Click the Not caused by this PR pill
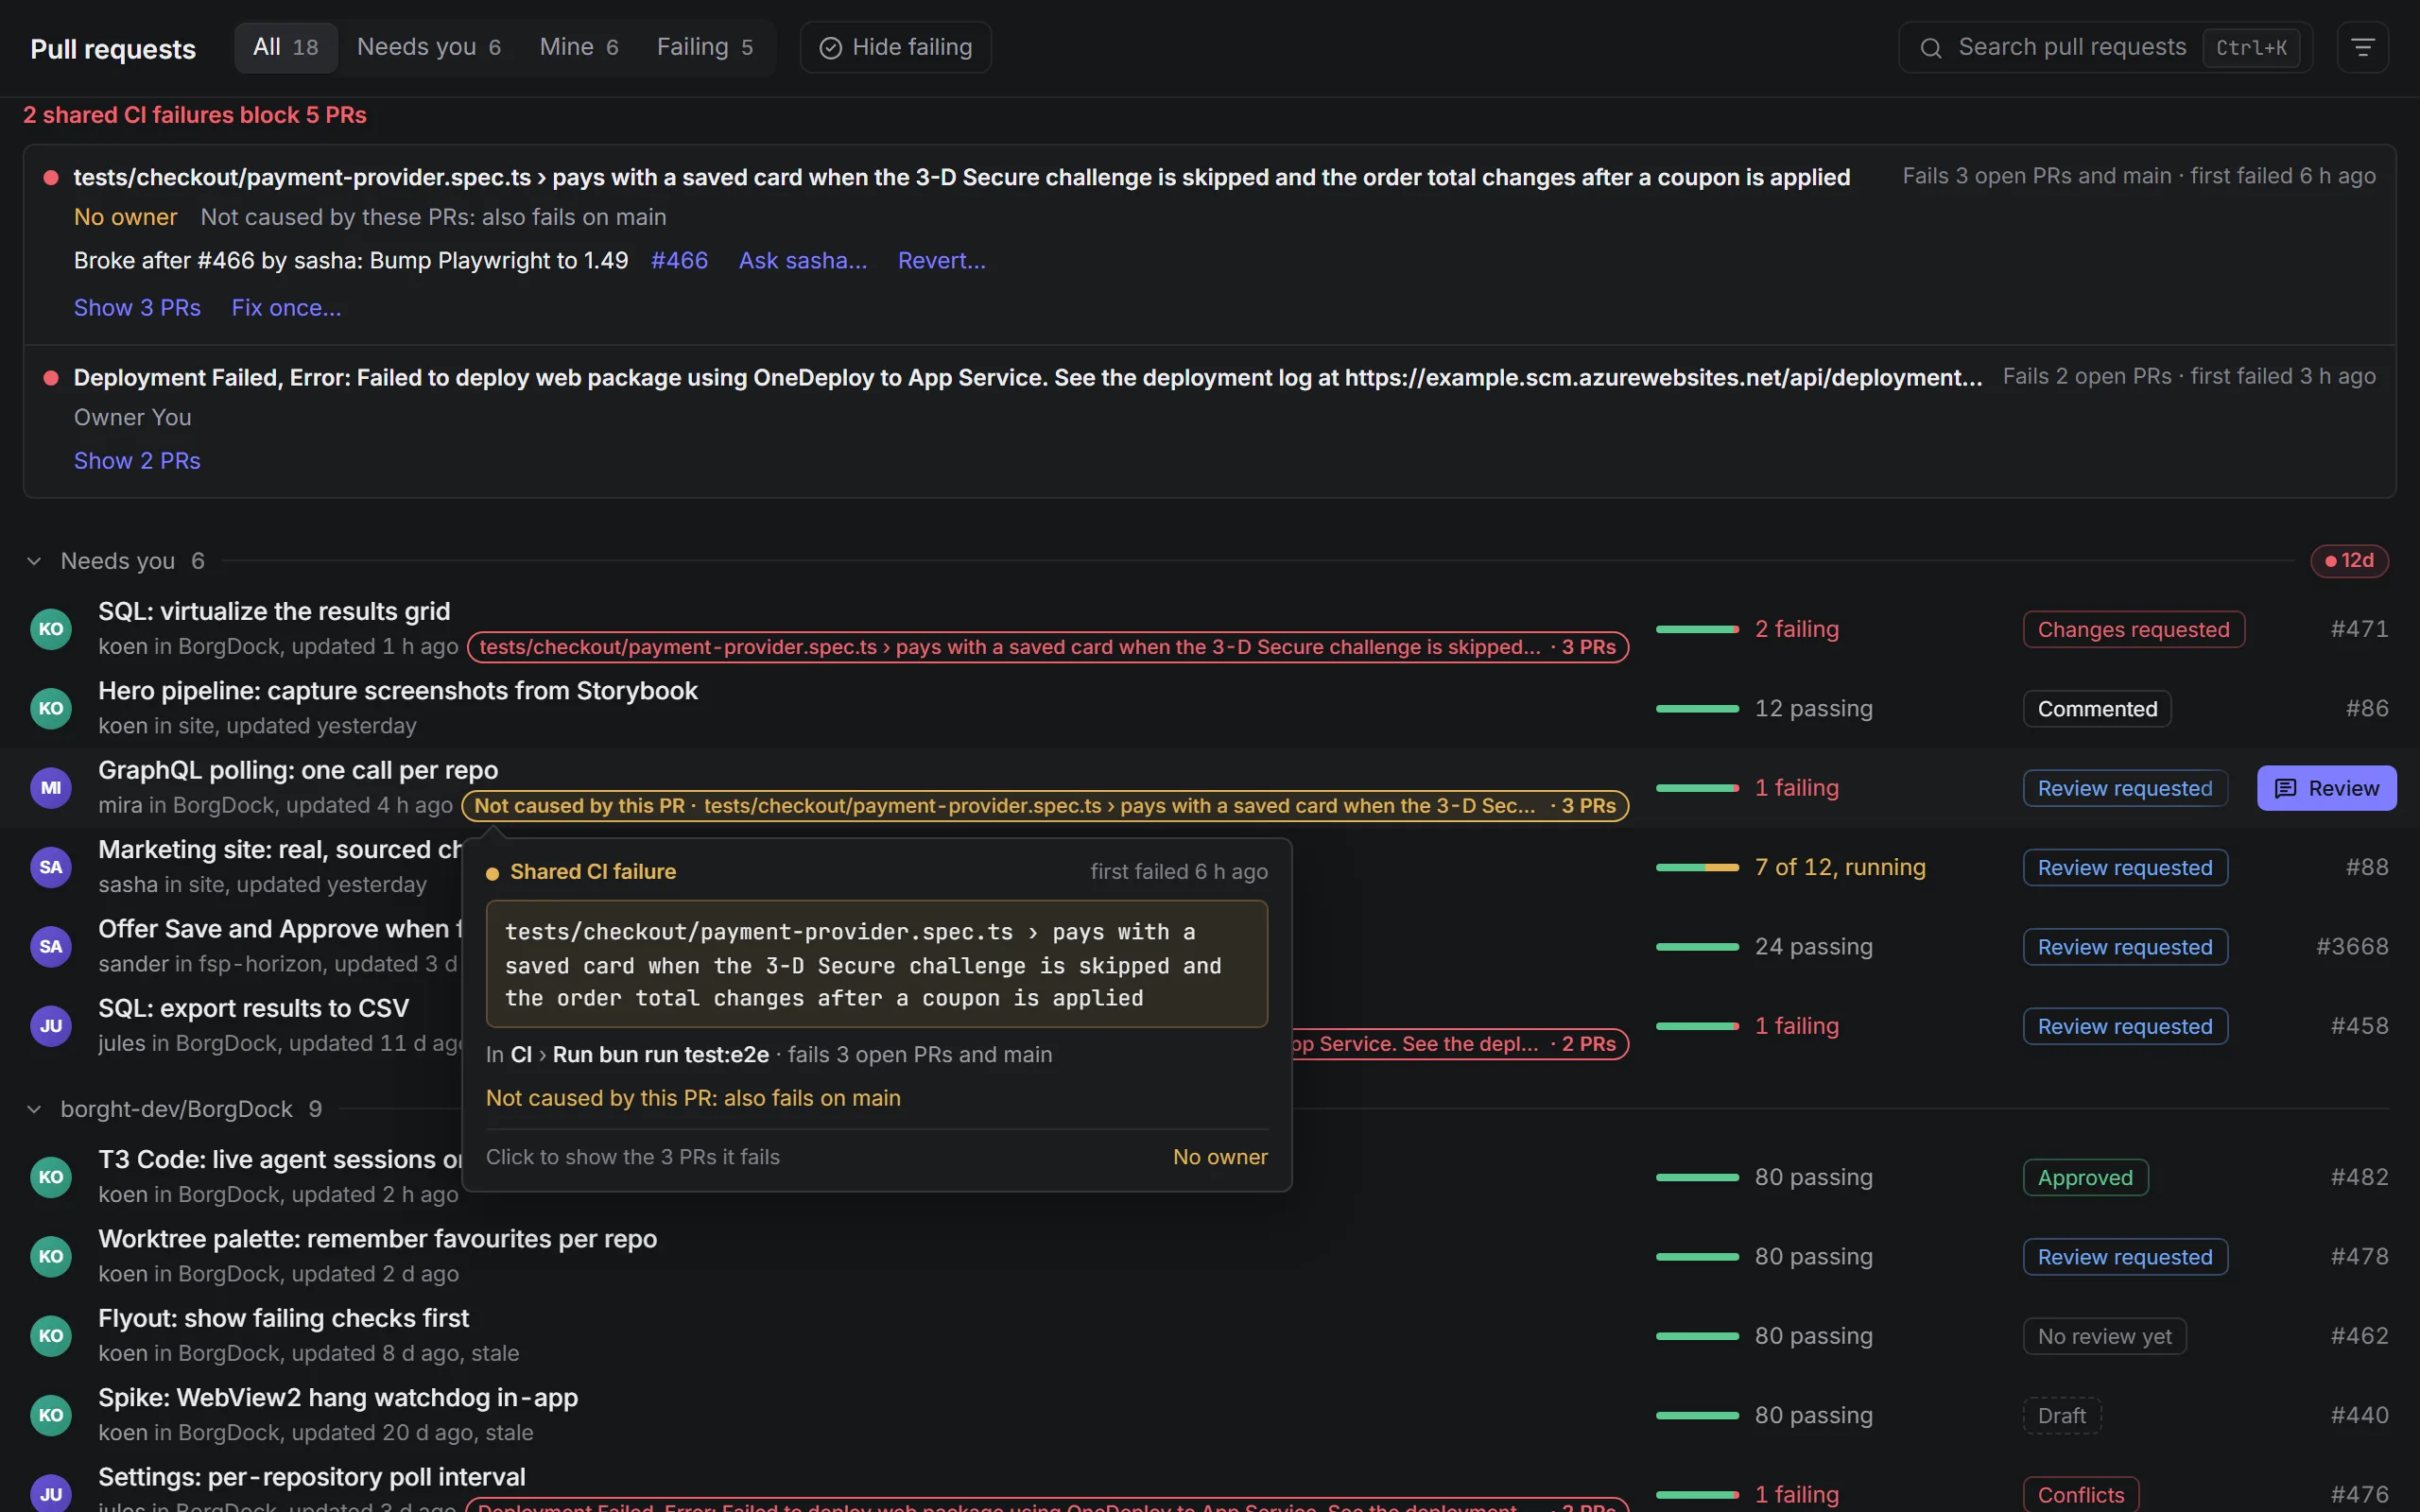 pos(1045,806)
